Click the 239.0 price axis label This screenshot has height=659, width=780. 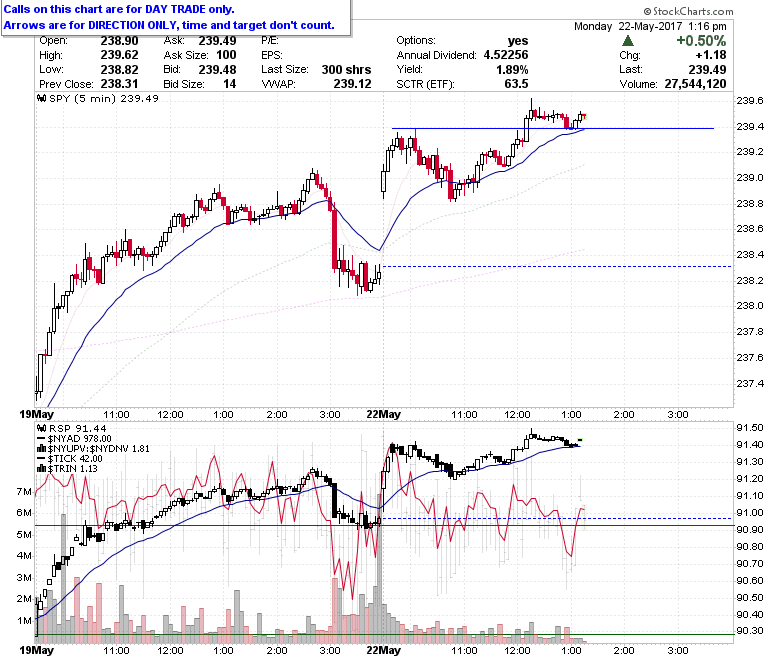click(750, 178)
